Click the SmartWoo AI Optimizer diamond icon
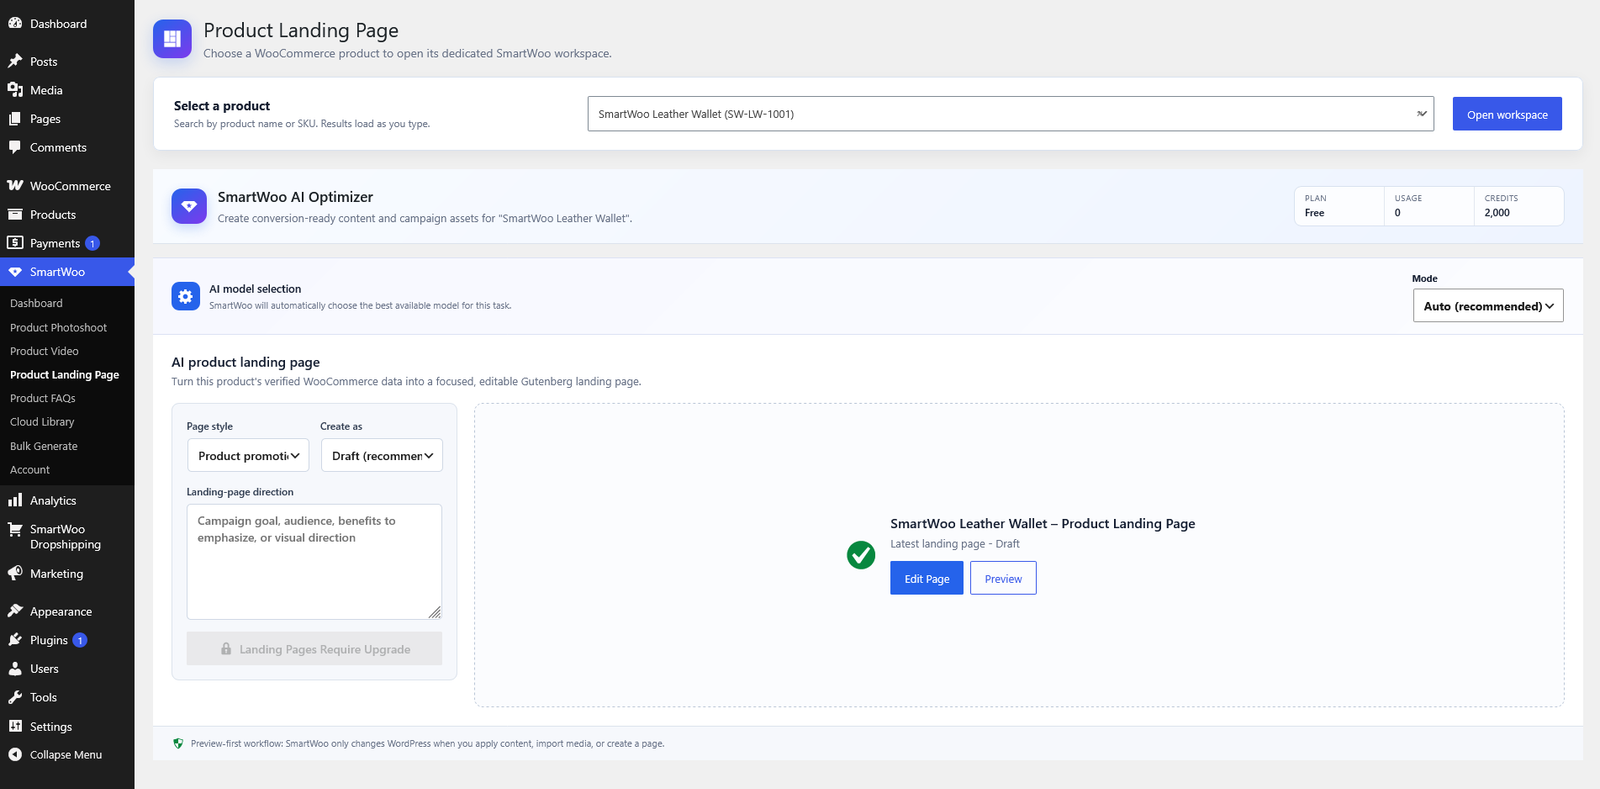 (x=189, y=206)
